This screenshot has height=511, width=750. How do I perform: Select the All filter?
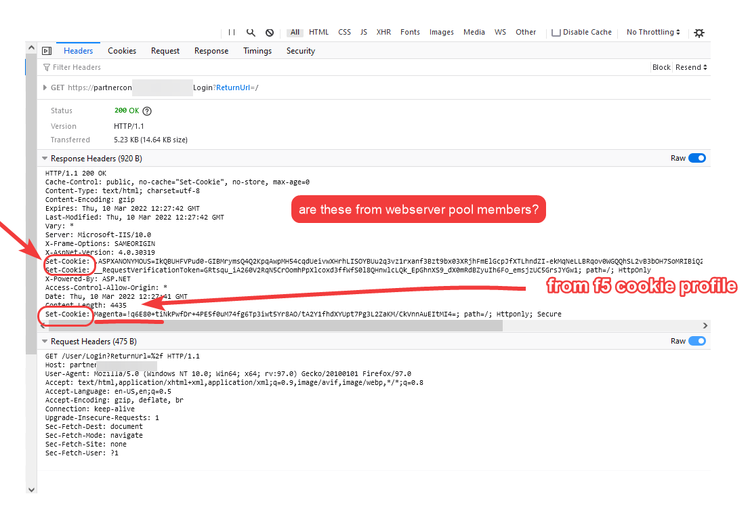(295, 32)
